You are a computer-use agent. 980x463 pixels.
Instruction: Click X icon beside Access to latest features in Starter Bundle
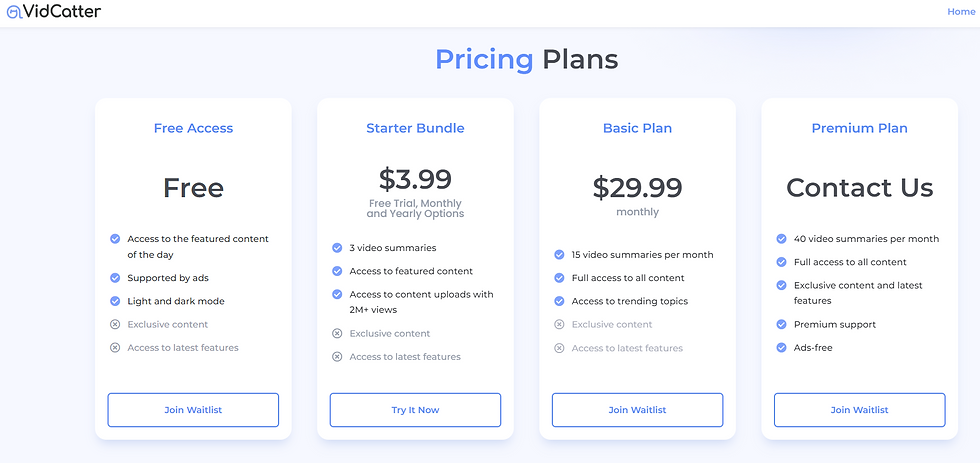tap(337, 357)
